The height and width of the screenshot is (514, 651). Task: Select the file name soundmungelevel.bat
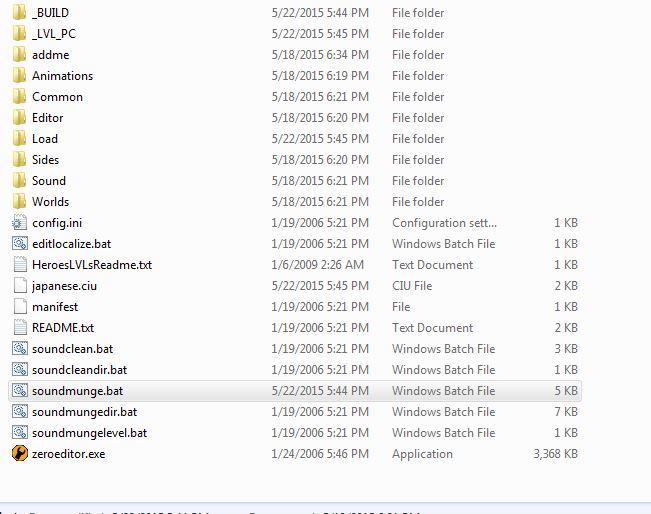90,433
